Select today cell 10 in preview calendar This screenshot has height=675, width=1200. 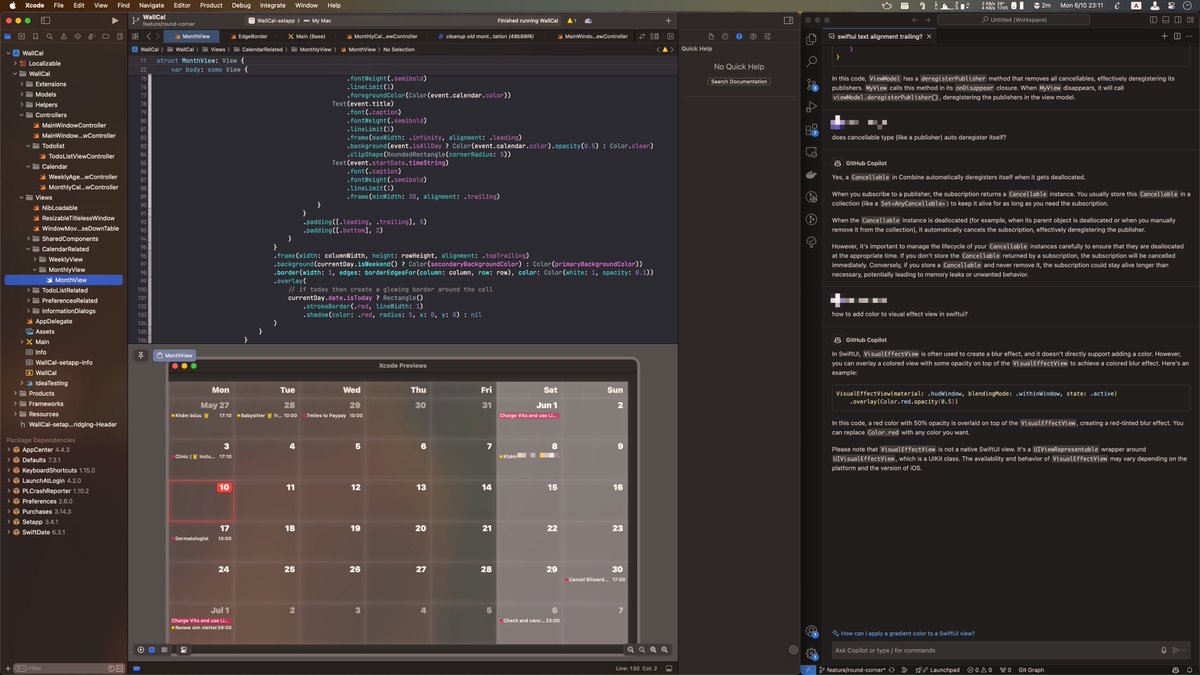point(201,500)
